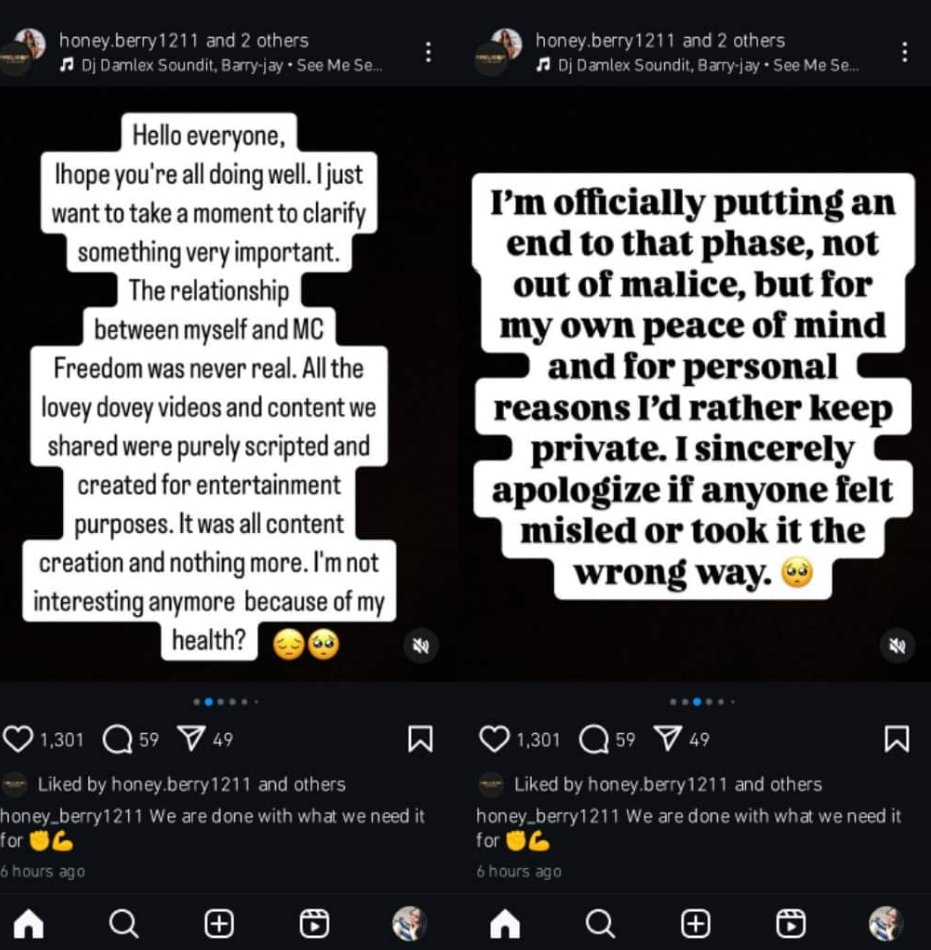Open Search tab in left navigation bar
931x950 pixels.
point(123,923)
